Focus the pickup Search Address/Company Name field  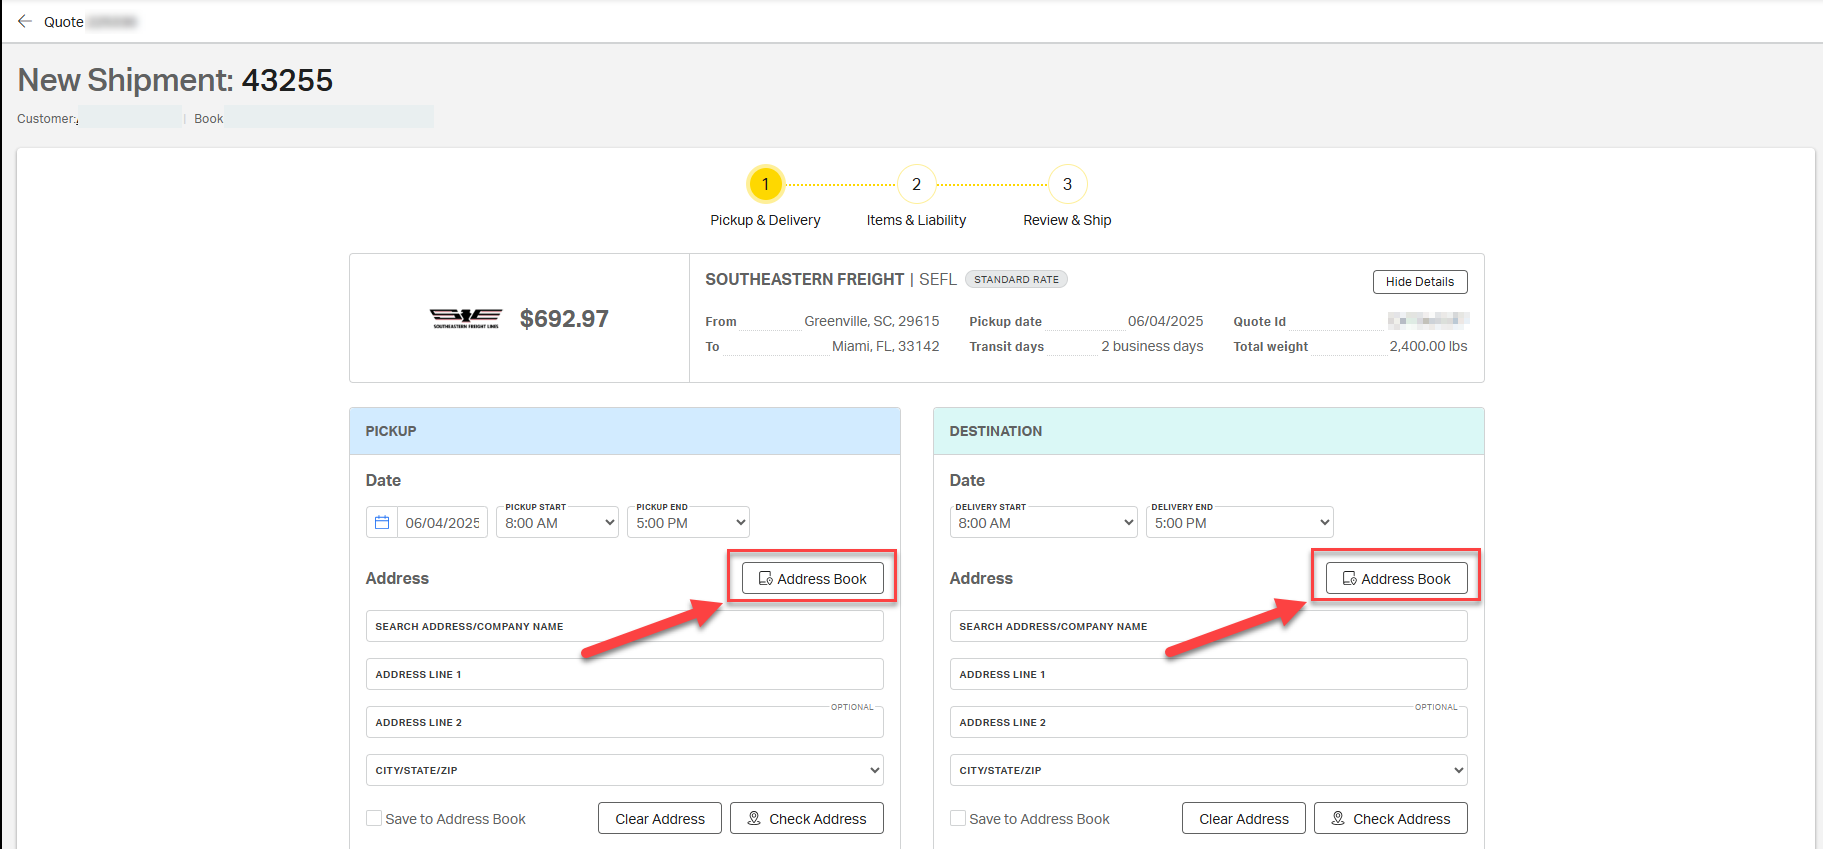[x=624, y=627]
